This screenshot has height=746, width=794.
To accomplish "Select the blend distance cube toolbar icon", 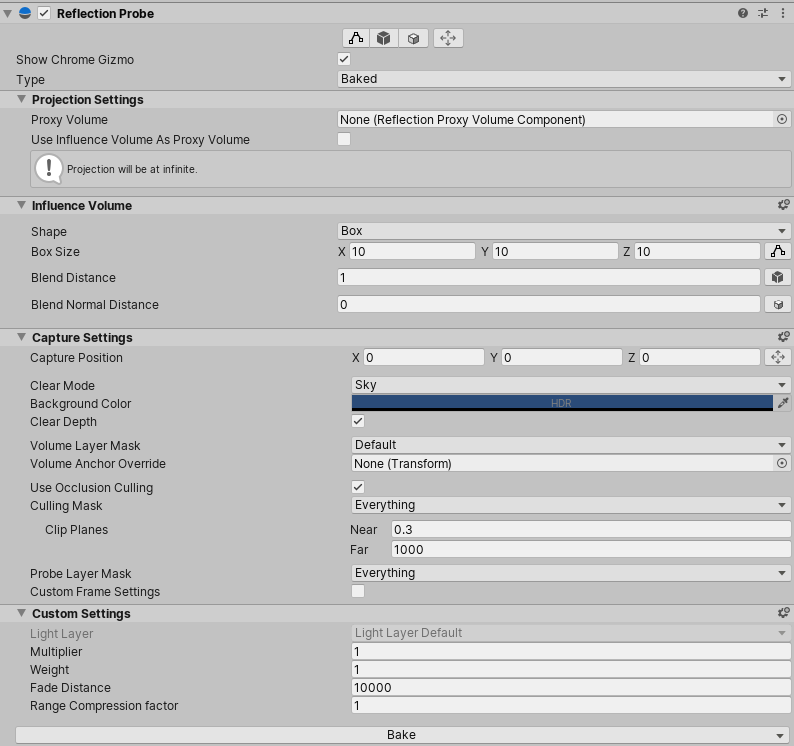I will 384,38.
